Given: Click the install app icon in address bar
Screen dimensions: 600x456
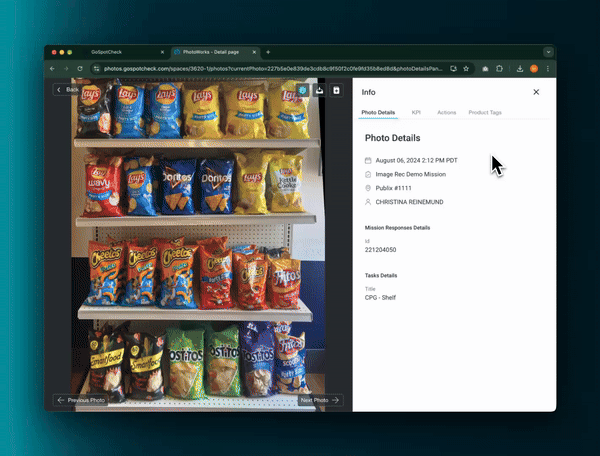Looking at the screenshot, I should click(453, 69).
